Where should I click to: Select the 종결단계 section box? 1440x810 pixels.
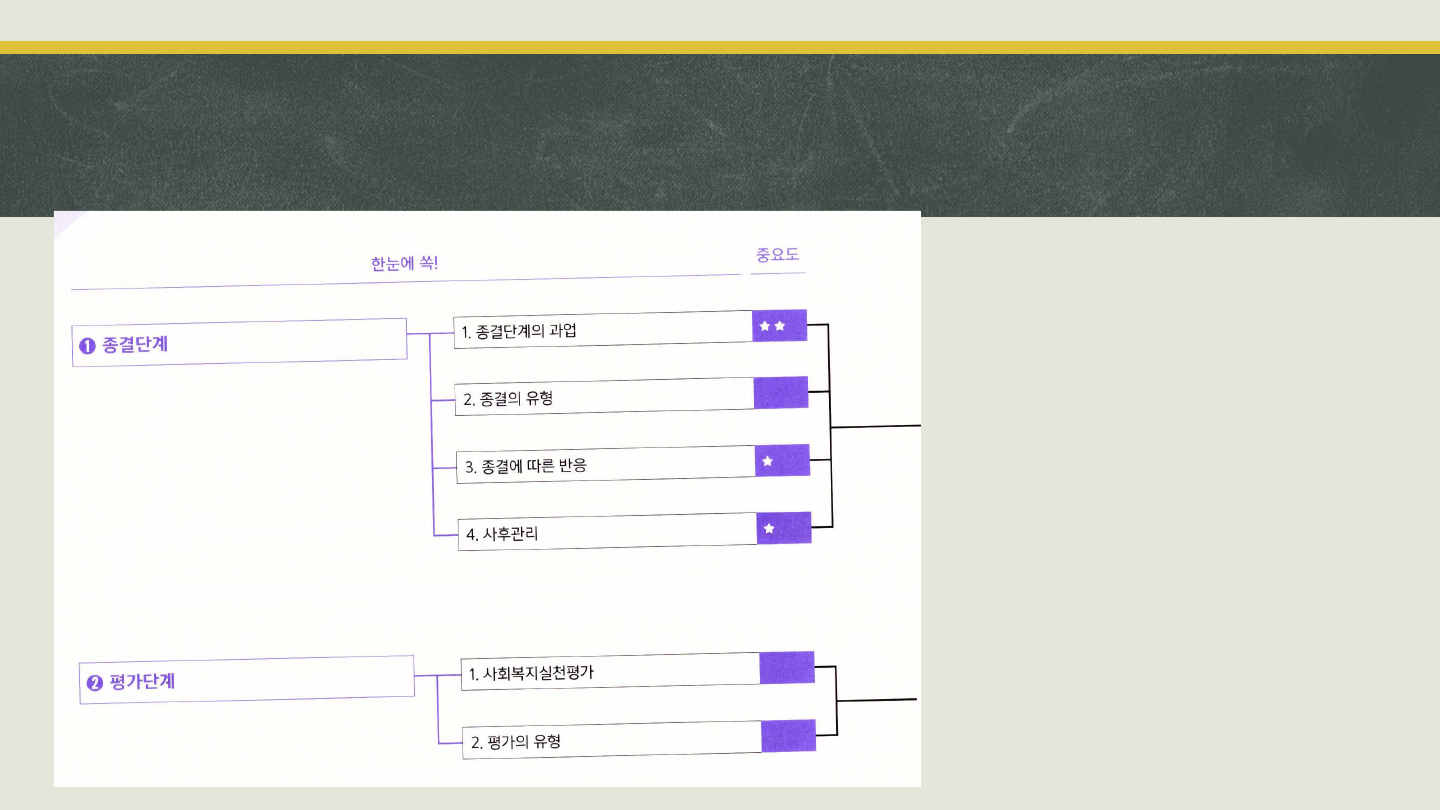coord(240,342)
